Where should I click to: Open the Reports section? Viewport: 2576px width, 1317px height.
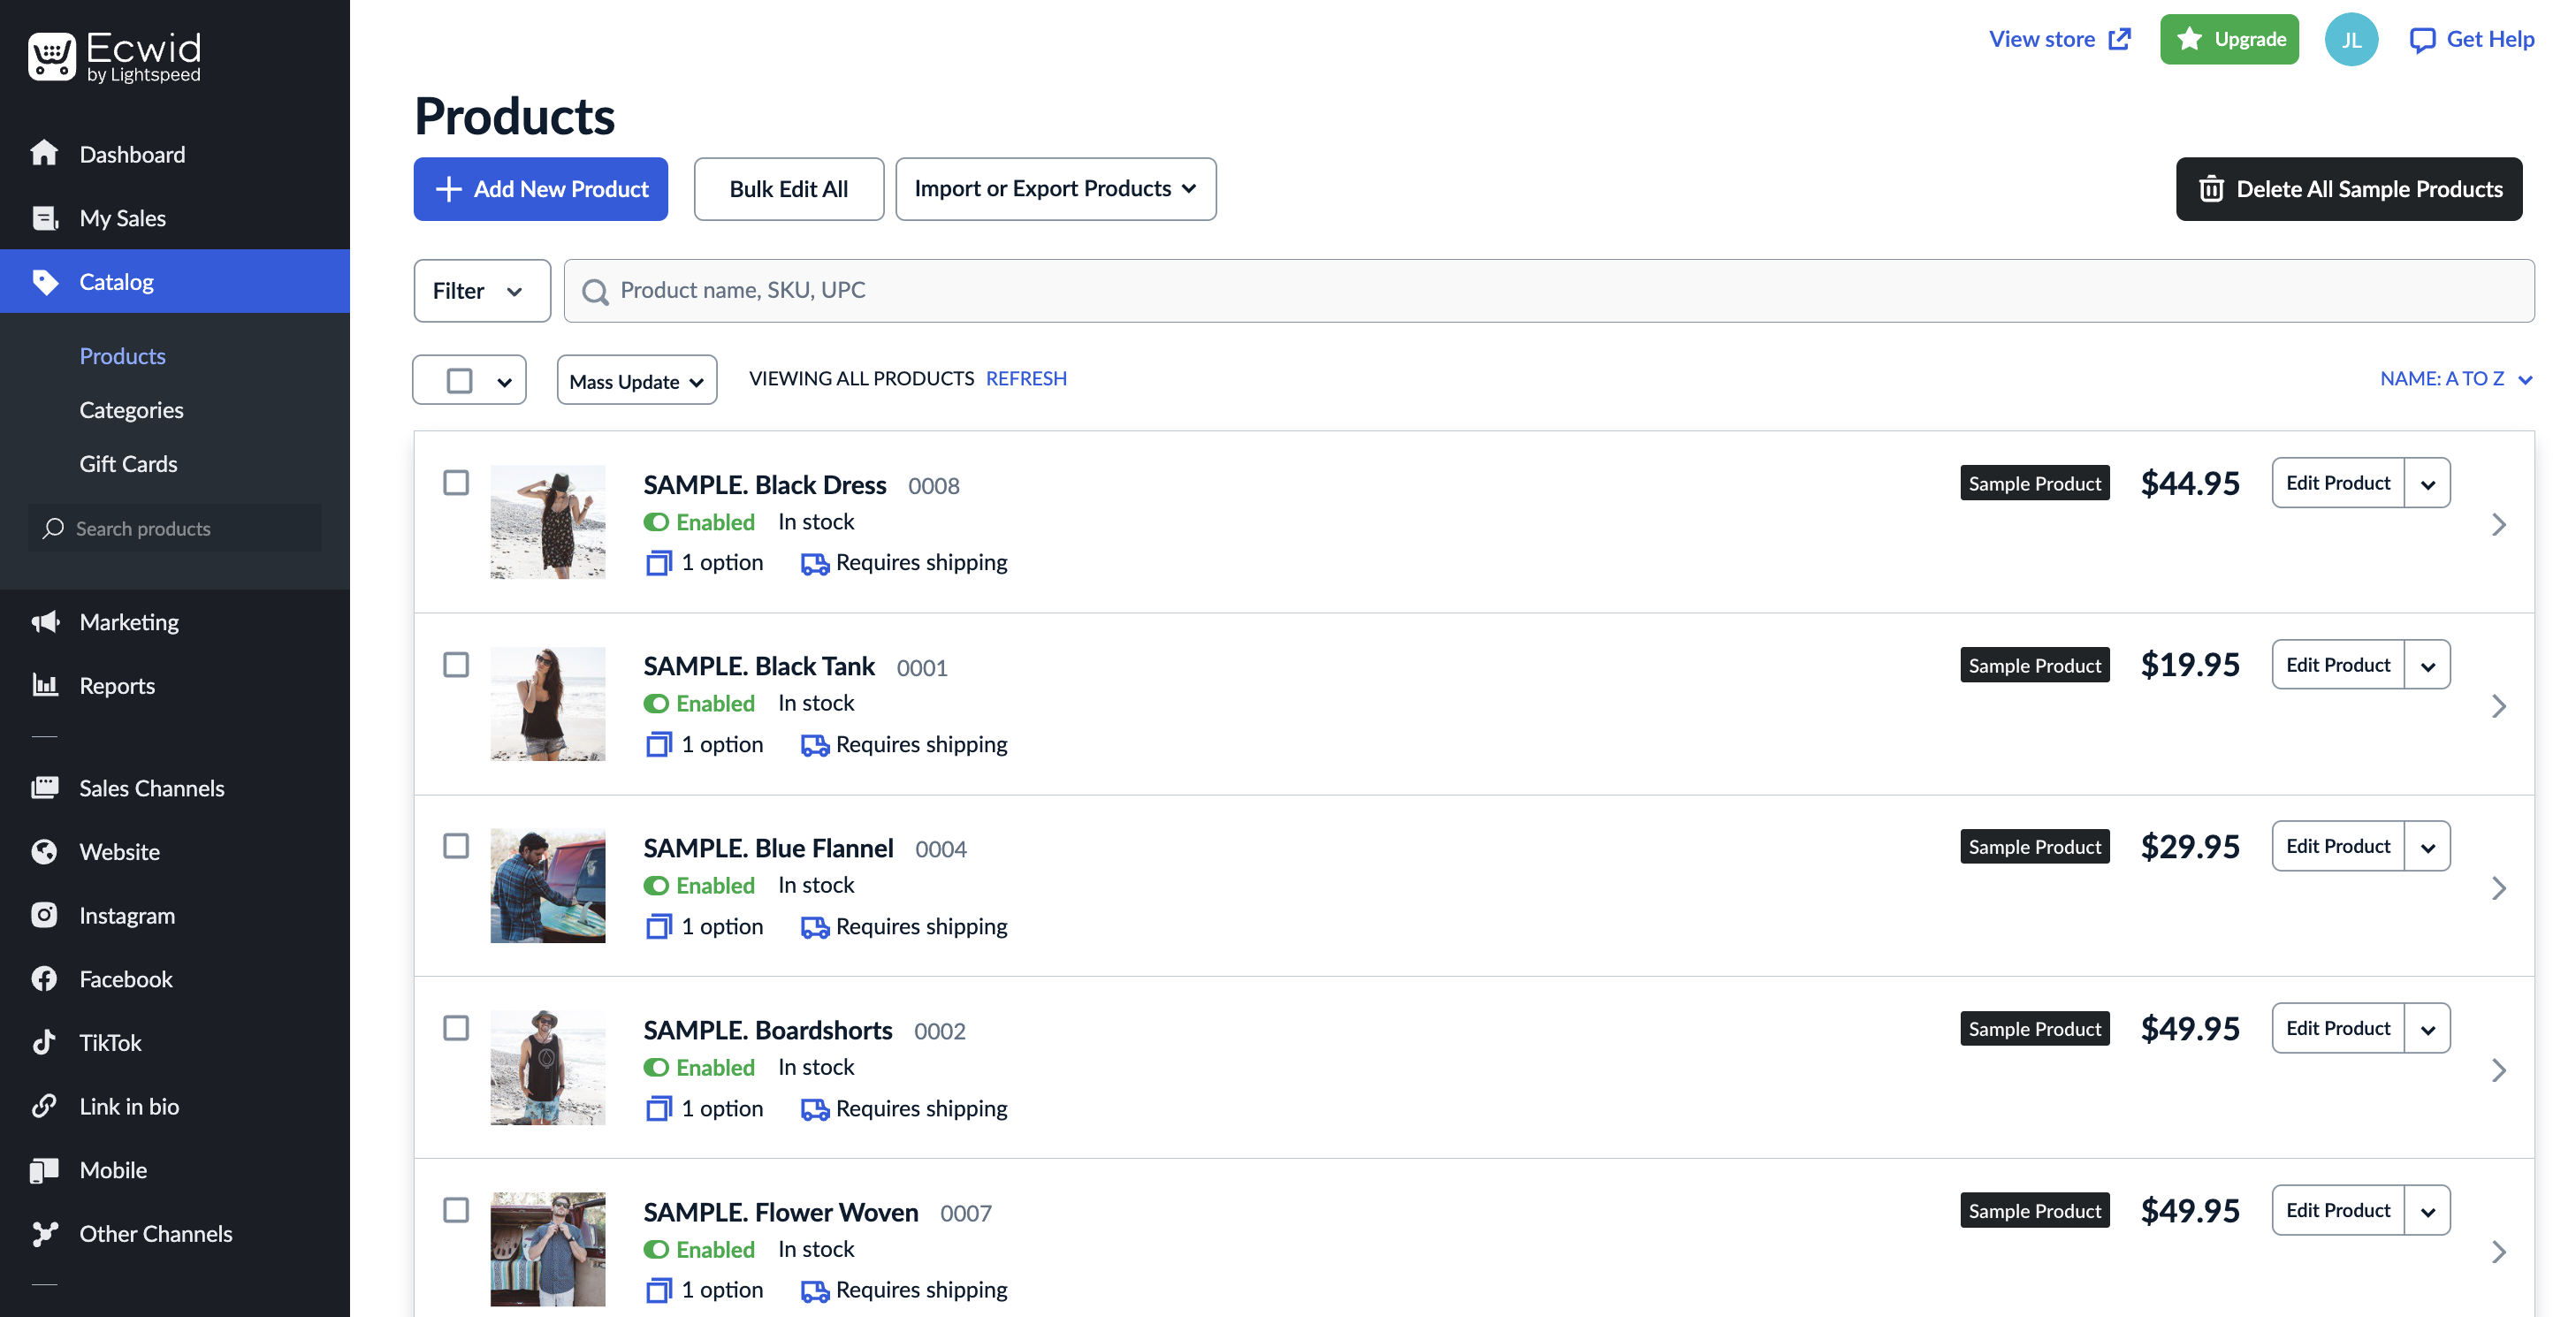[119, 685]
